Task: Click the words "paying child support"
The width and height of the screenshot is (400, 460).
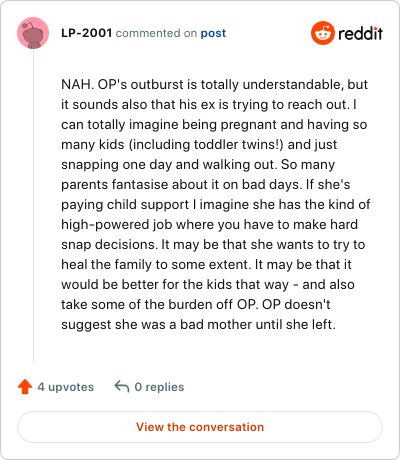Action: click(x=125, y=205)
